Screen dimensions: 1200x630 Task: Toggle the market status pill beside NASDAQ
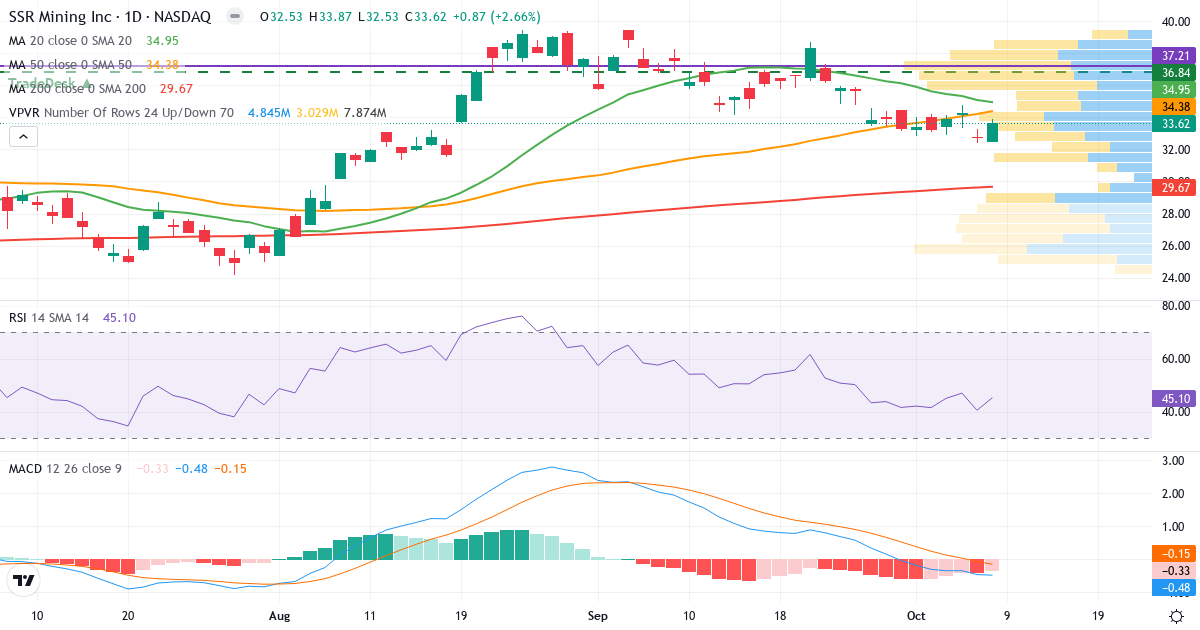coord(234,17)
